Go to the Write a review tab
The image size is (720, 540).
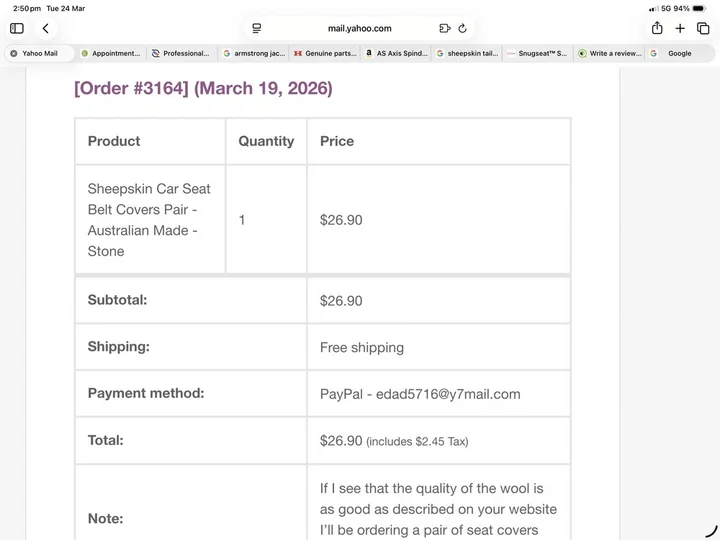point(609,53)
